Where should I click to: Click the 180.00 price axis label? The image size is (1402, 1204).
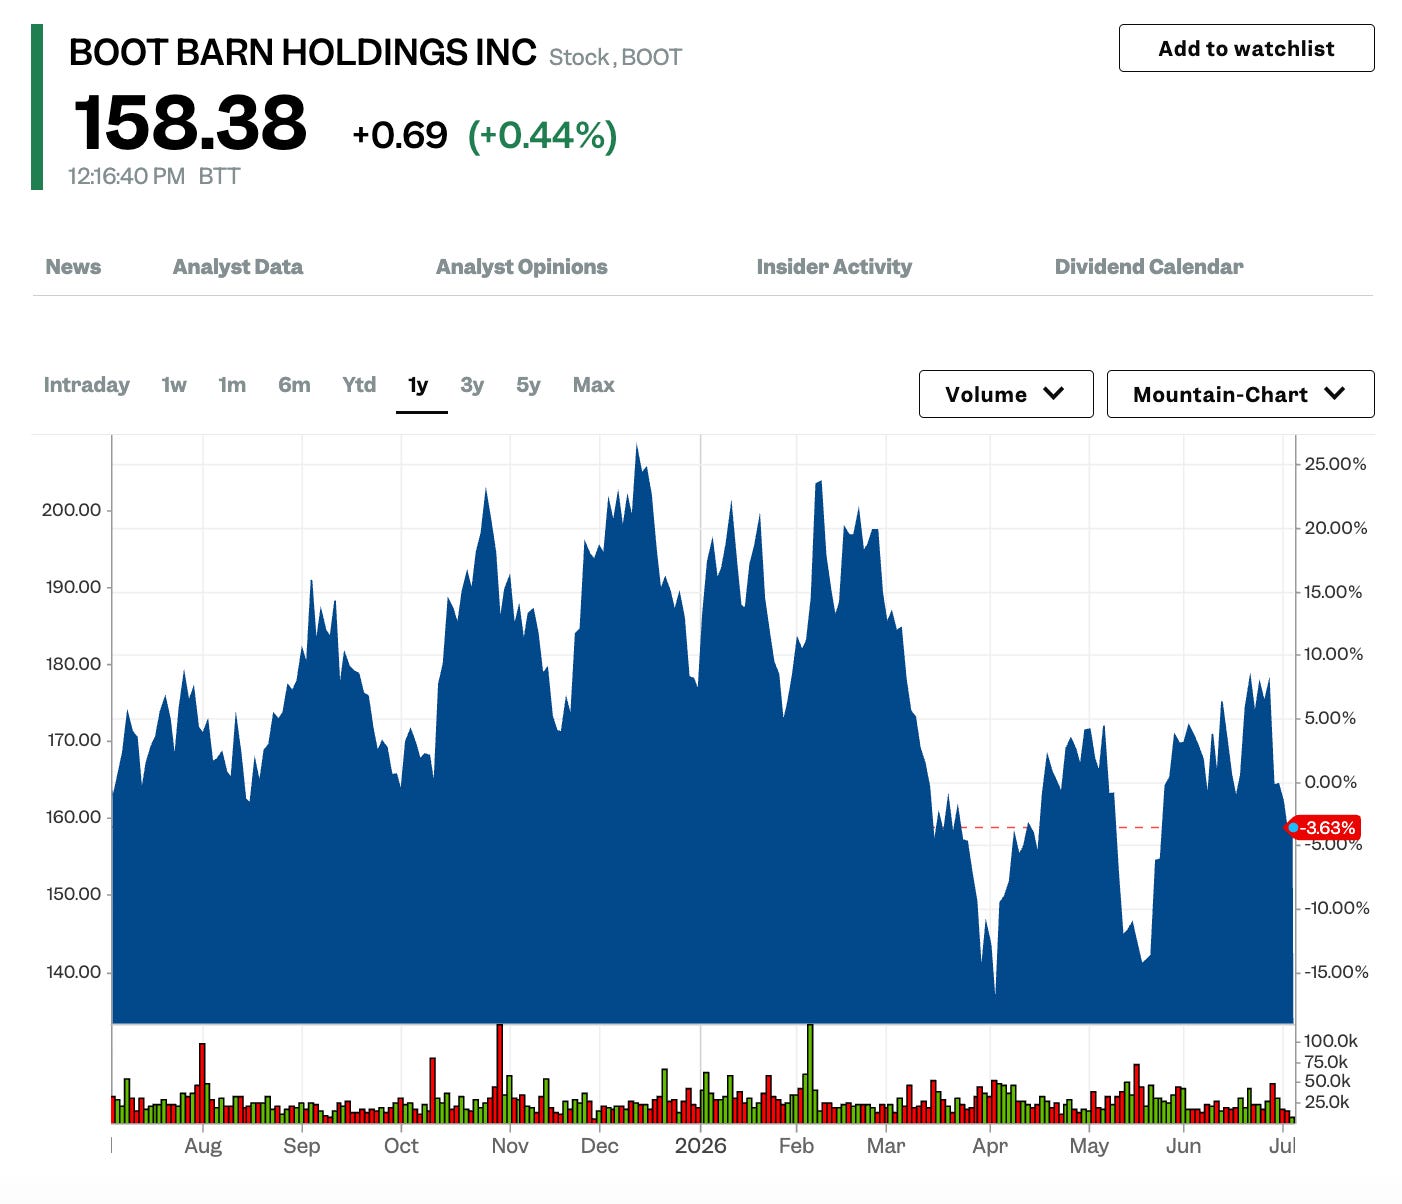74,664
